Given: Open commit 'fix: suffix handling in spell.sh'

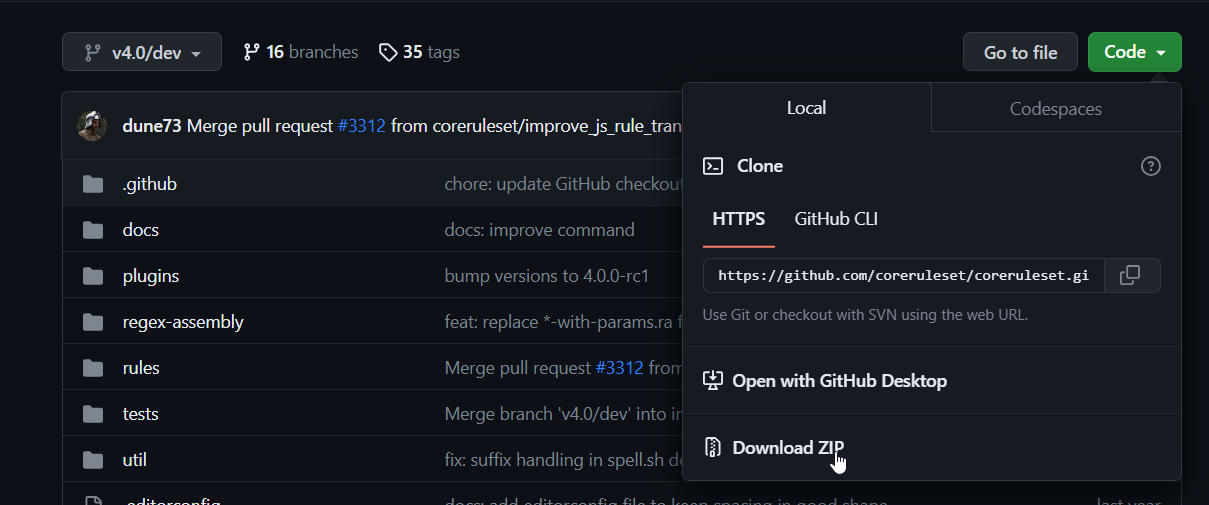Looking at the screenshot, I should pyautogui.click(x=563, y=460).
